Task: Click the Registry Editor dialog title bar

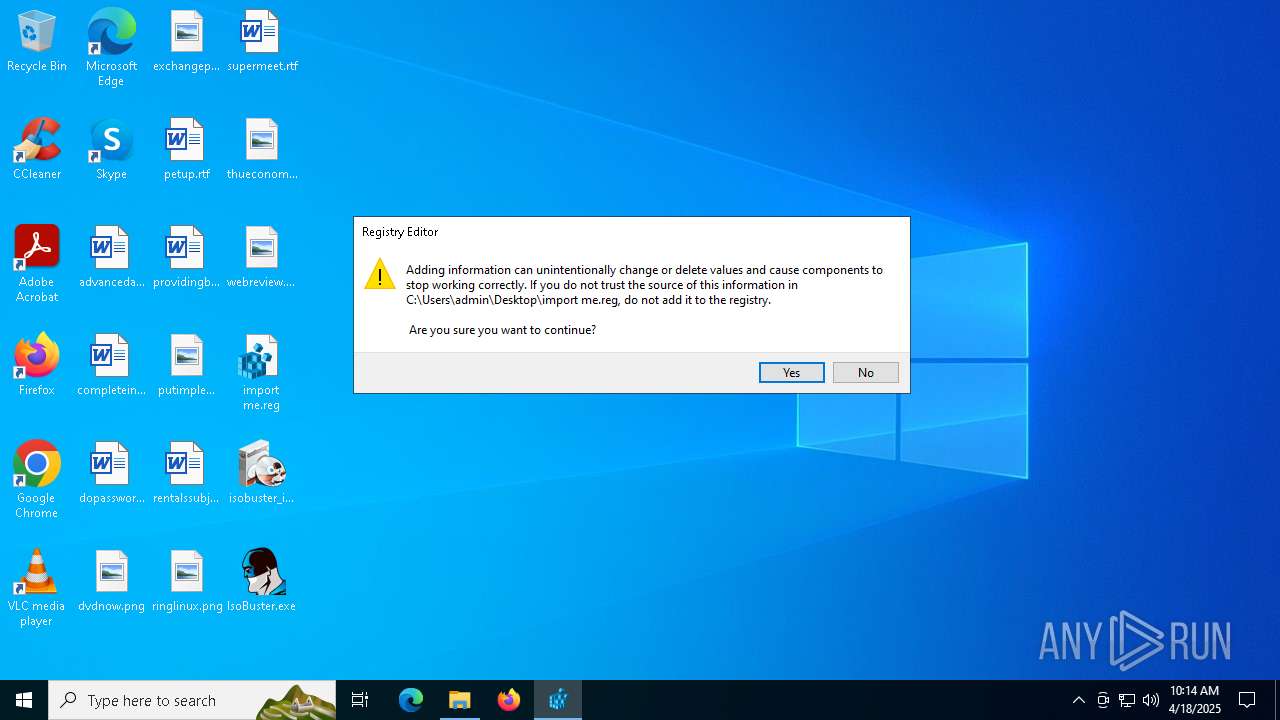Action: pyautogui.click(x=632, y=232)
